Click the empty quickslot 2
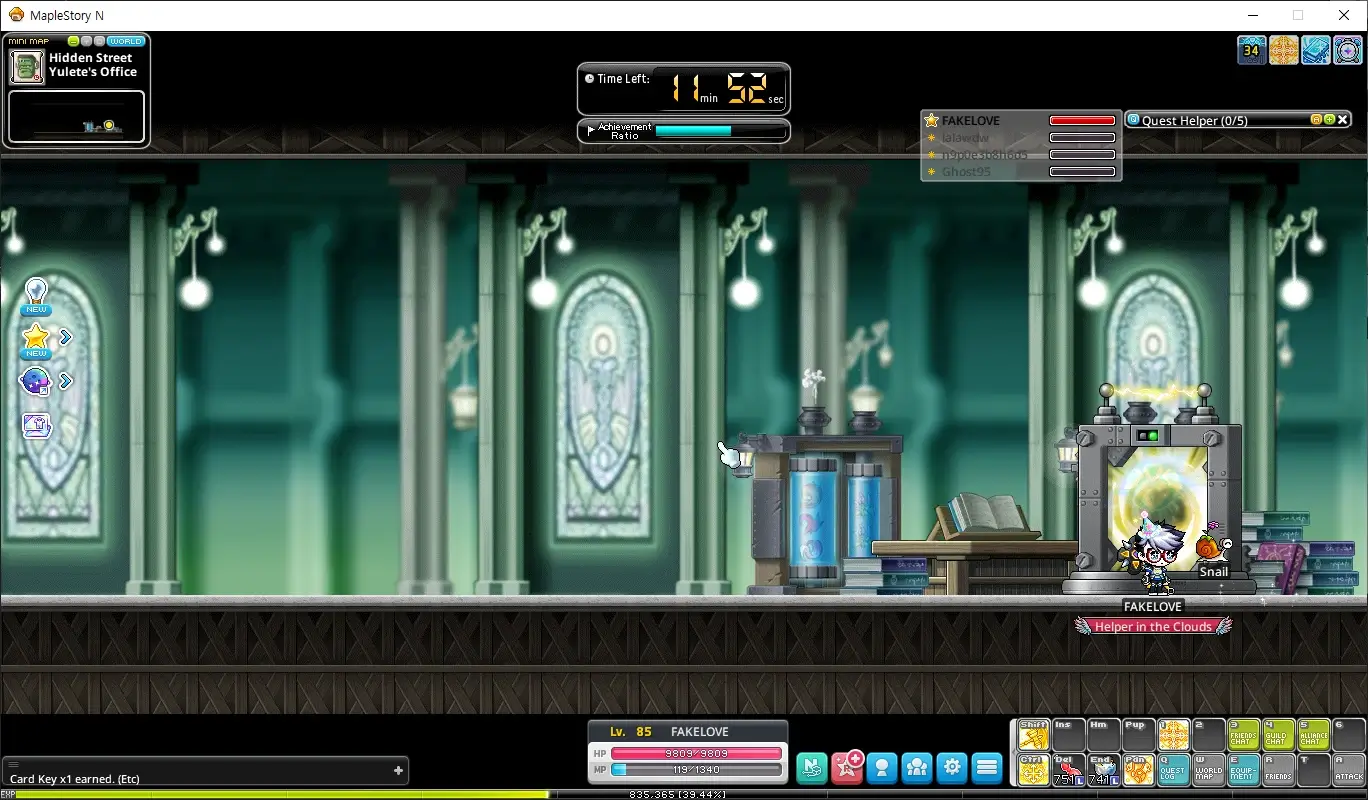This screenshot has height=800, width=1368. coord(1208,735)
